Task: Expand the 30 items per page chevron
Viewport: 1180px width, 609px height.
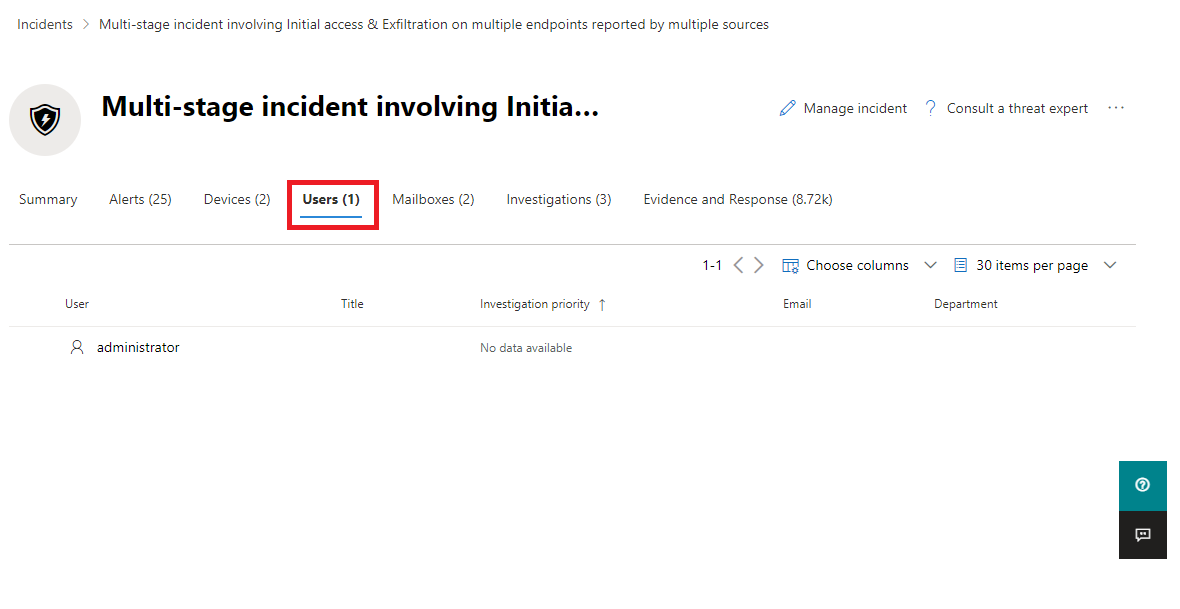Action: click(1110, 265)
